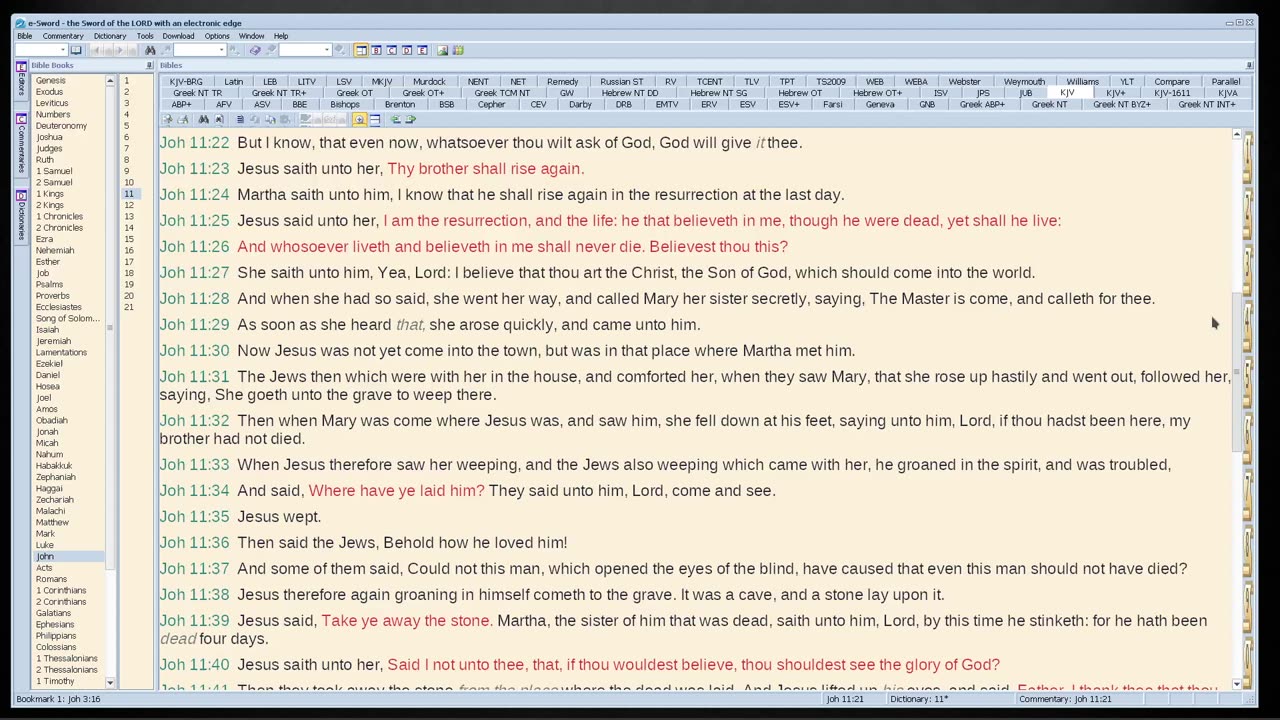Viewport: 1280px width, 720px height.
Task: Show the Commentary window with C icon
Action: [x=392, y=50]
